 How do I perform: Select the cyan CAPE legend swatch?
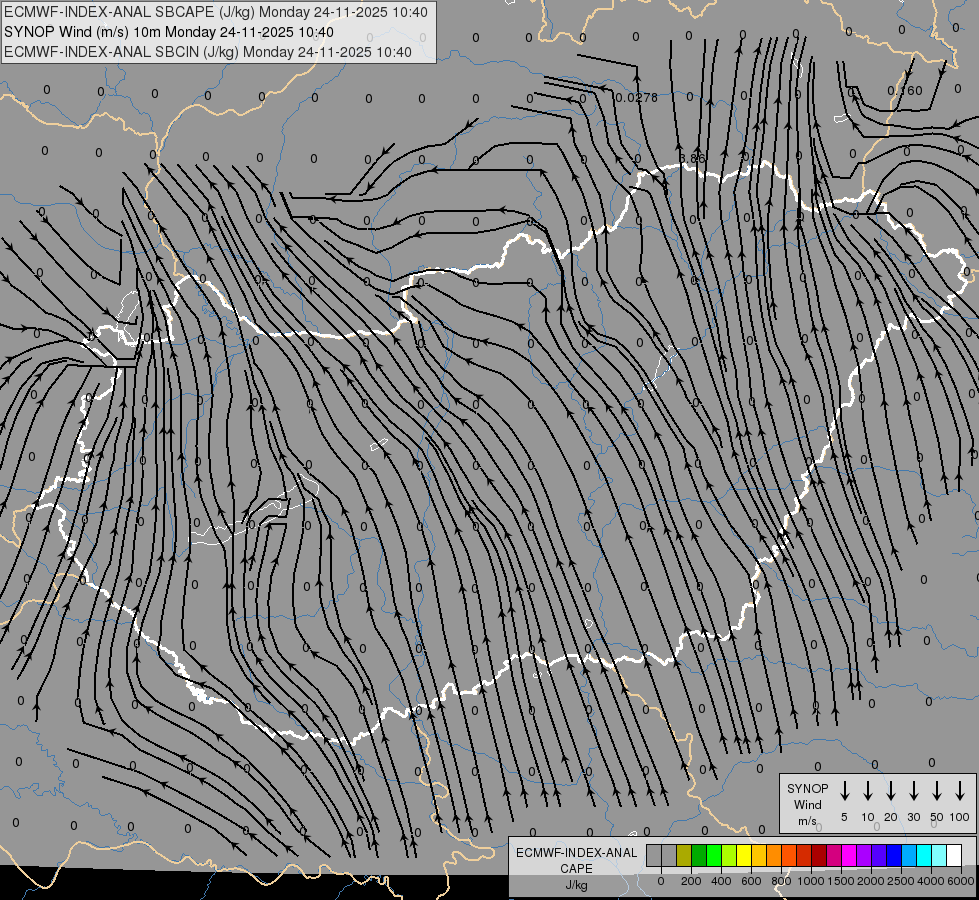[925, 855]
